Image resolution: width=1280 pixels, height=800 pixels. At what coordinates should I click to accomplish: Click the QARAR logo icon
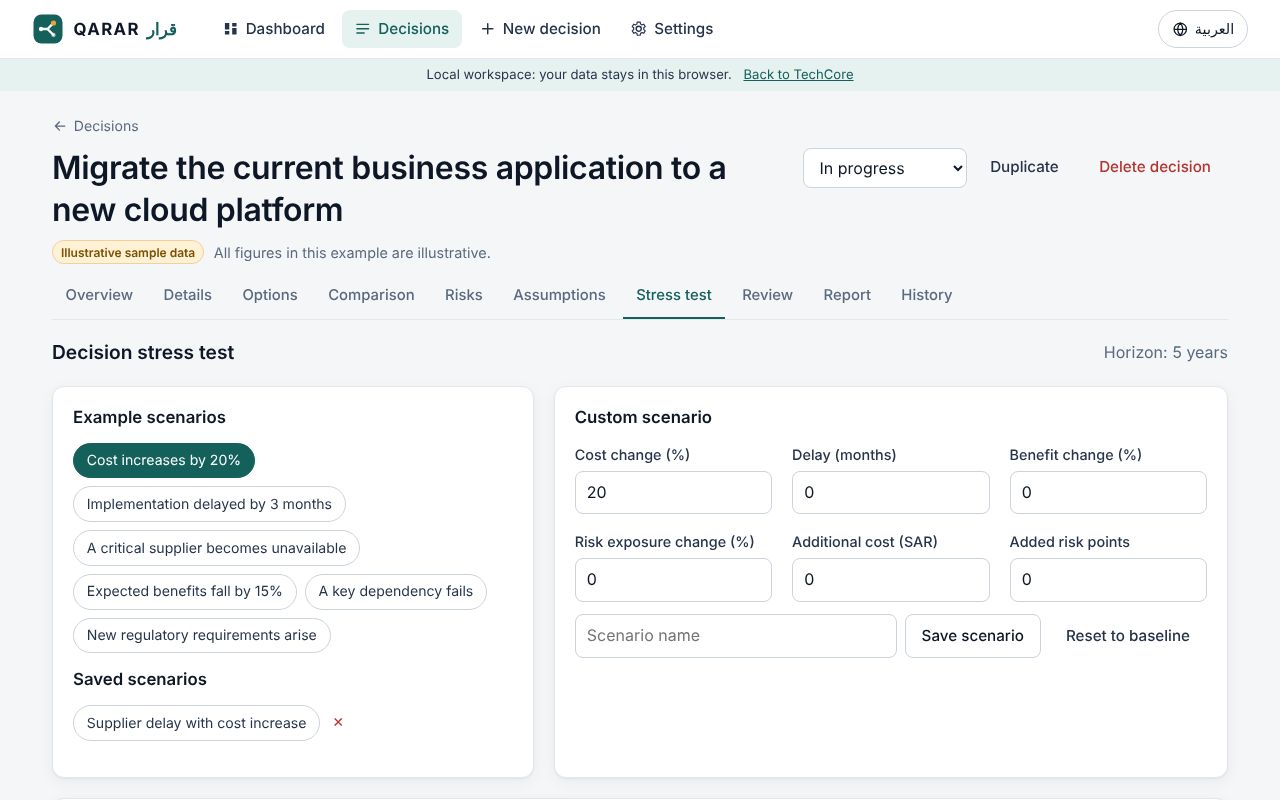click(x=48, y=29)
